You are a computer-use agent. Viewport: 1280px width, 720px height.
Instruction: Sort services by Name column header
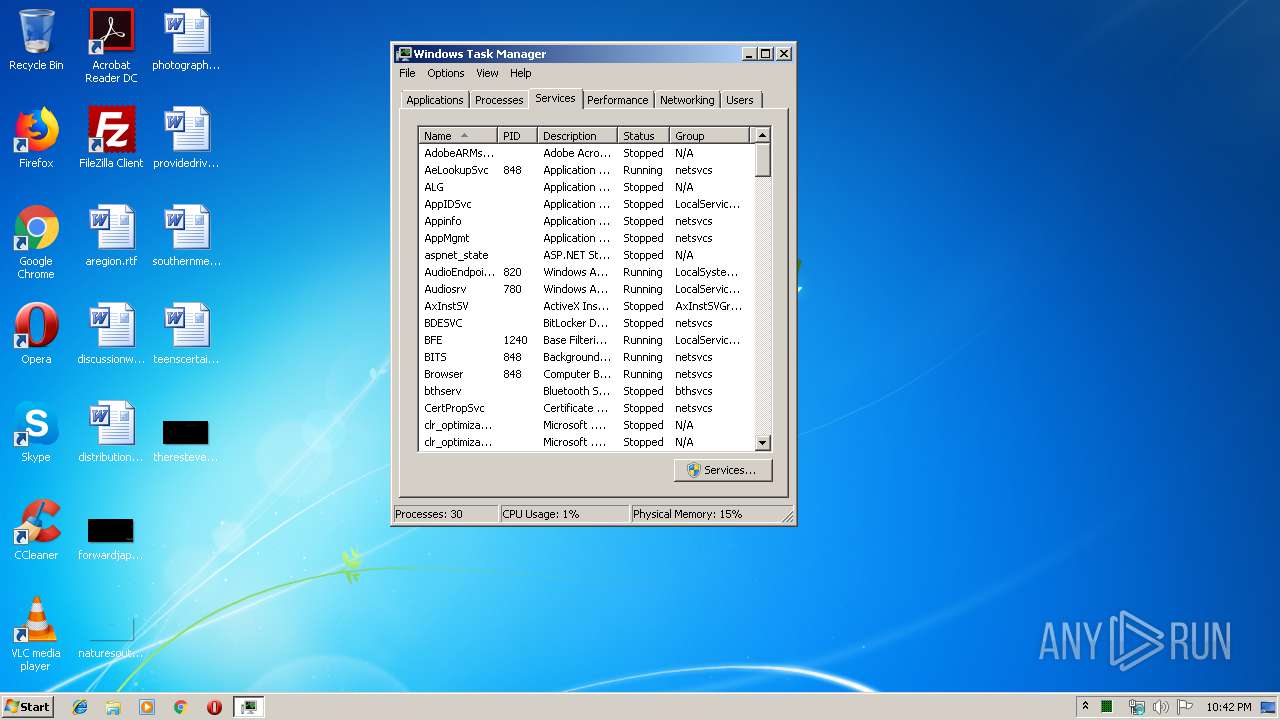tap(458, 136)
